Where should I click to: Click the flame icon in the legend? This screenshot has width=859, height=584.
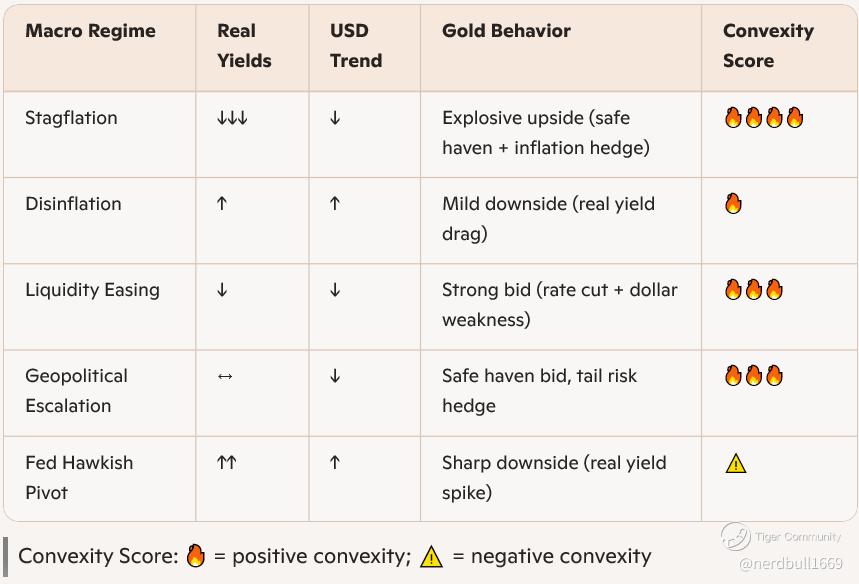coord(196,556)
